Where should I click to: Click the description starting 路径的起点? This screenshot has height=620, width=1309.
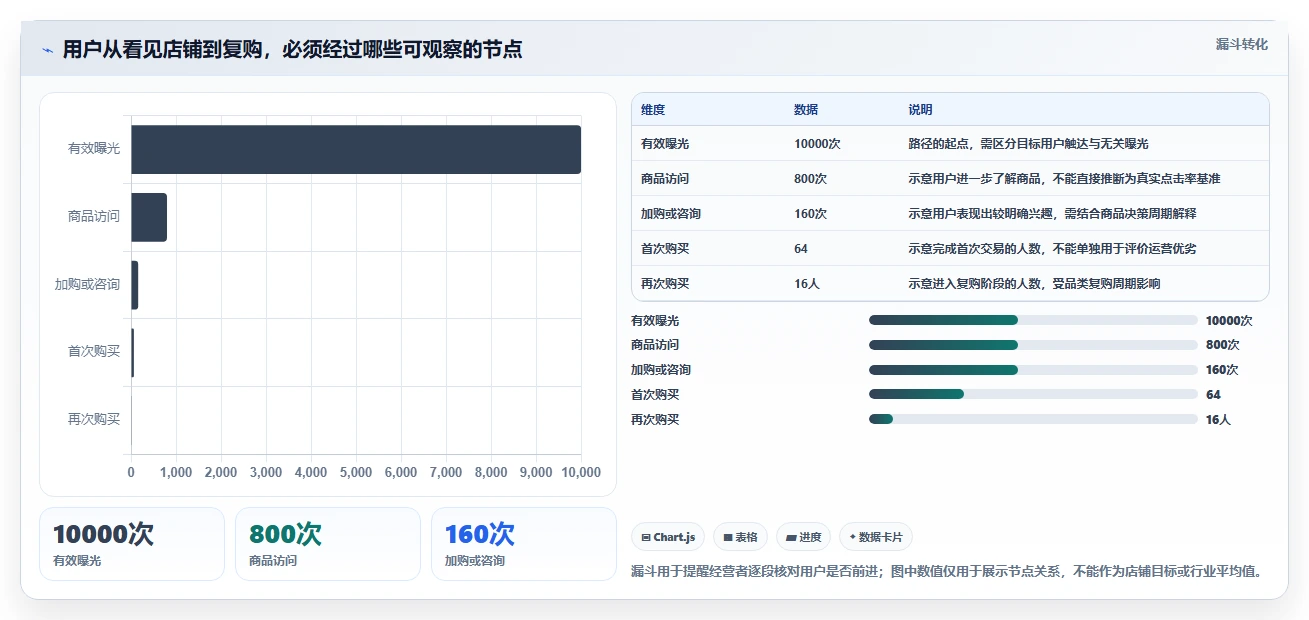(x=1028, y=144)
